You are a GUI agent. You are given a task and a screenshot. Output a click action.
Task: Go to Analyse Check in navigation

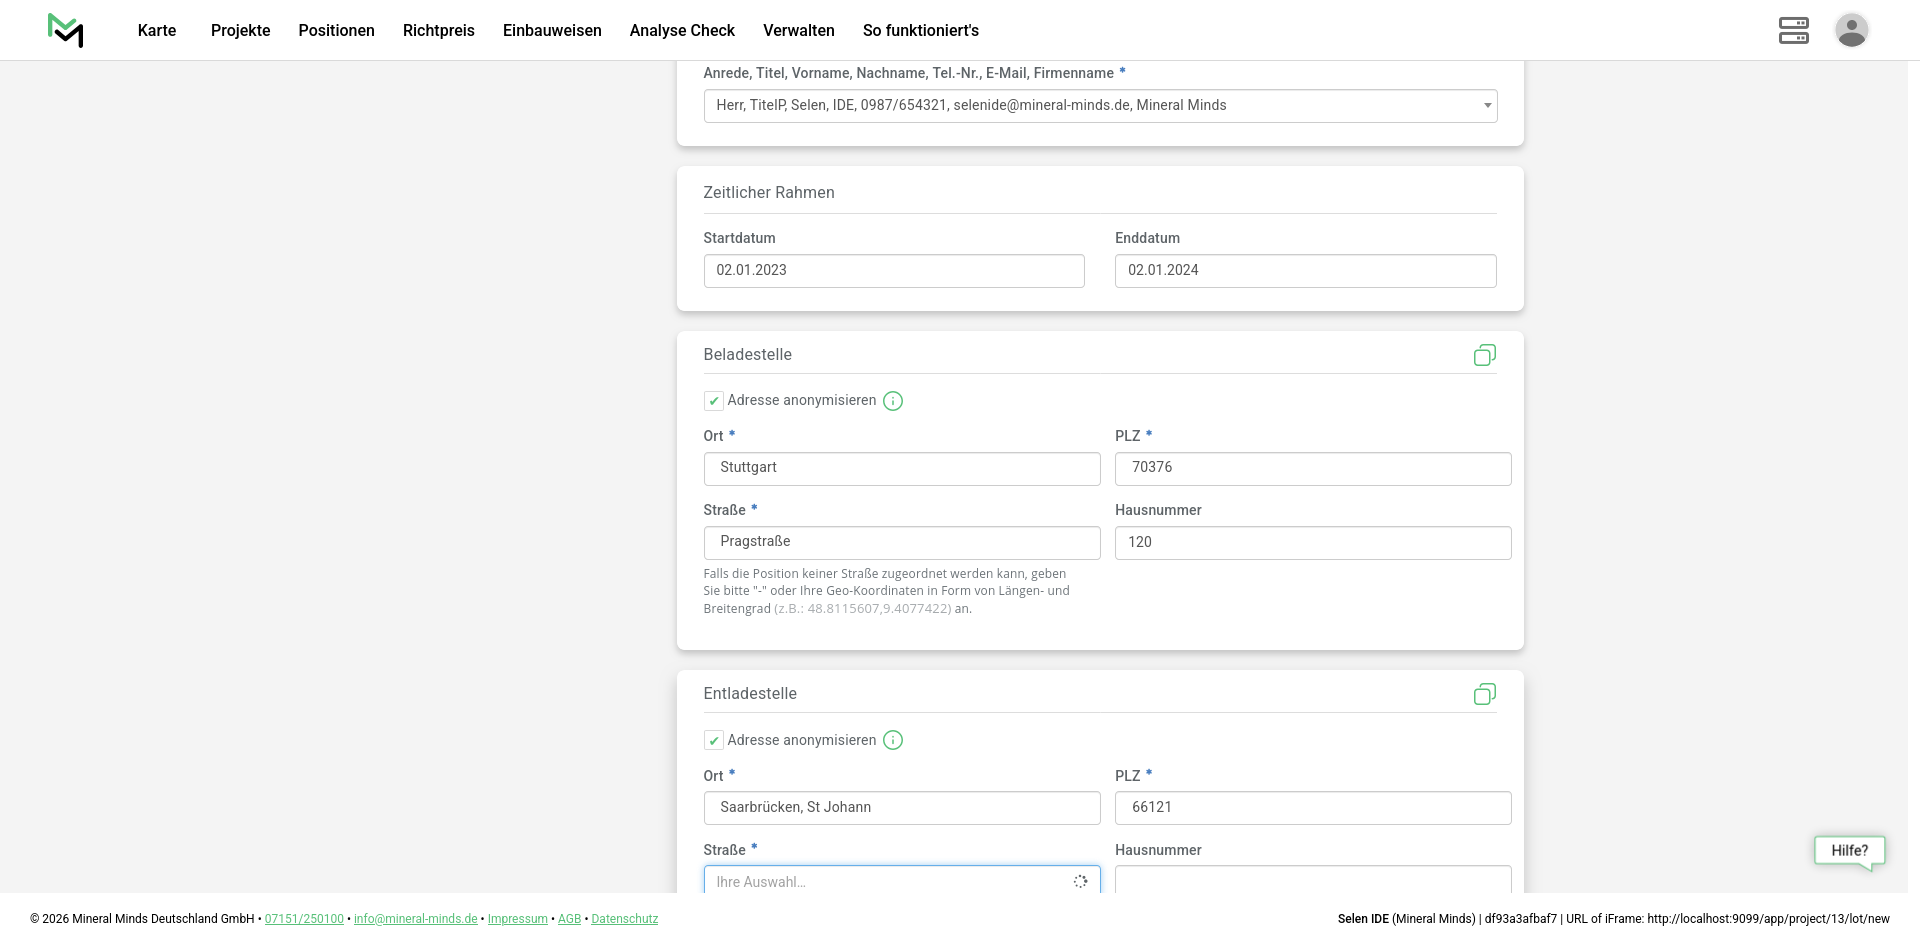(x=682, y=30)
